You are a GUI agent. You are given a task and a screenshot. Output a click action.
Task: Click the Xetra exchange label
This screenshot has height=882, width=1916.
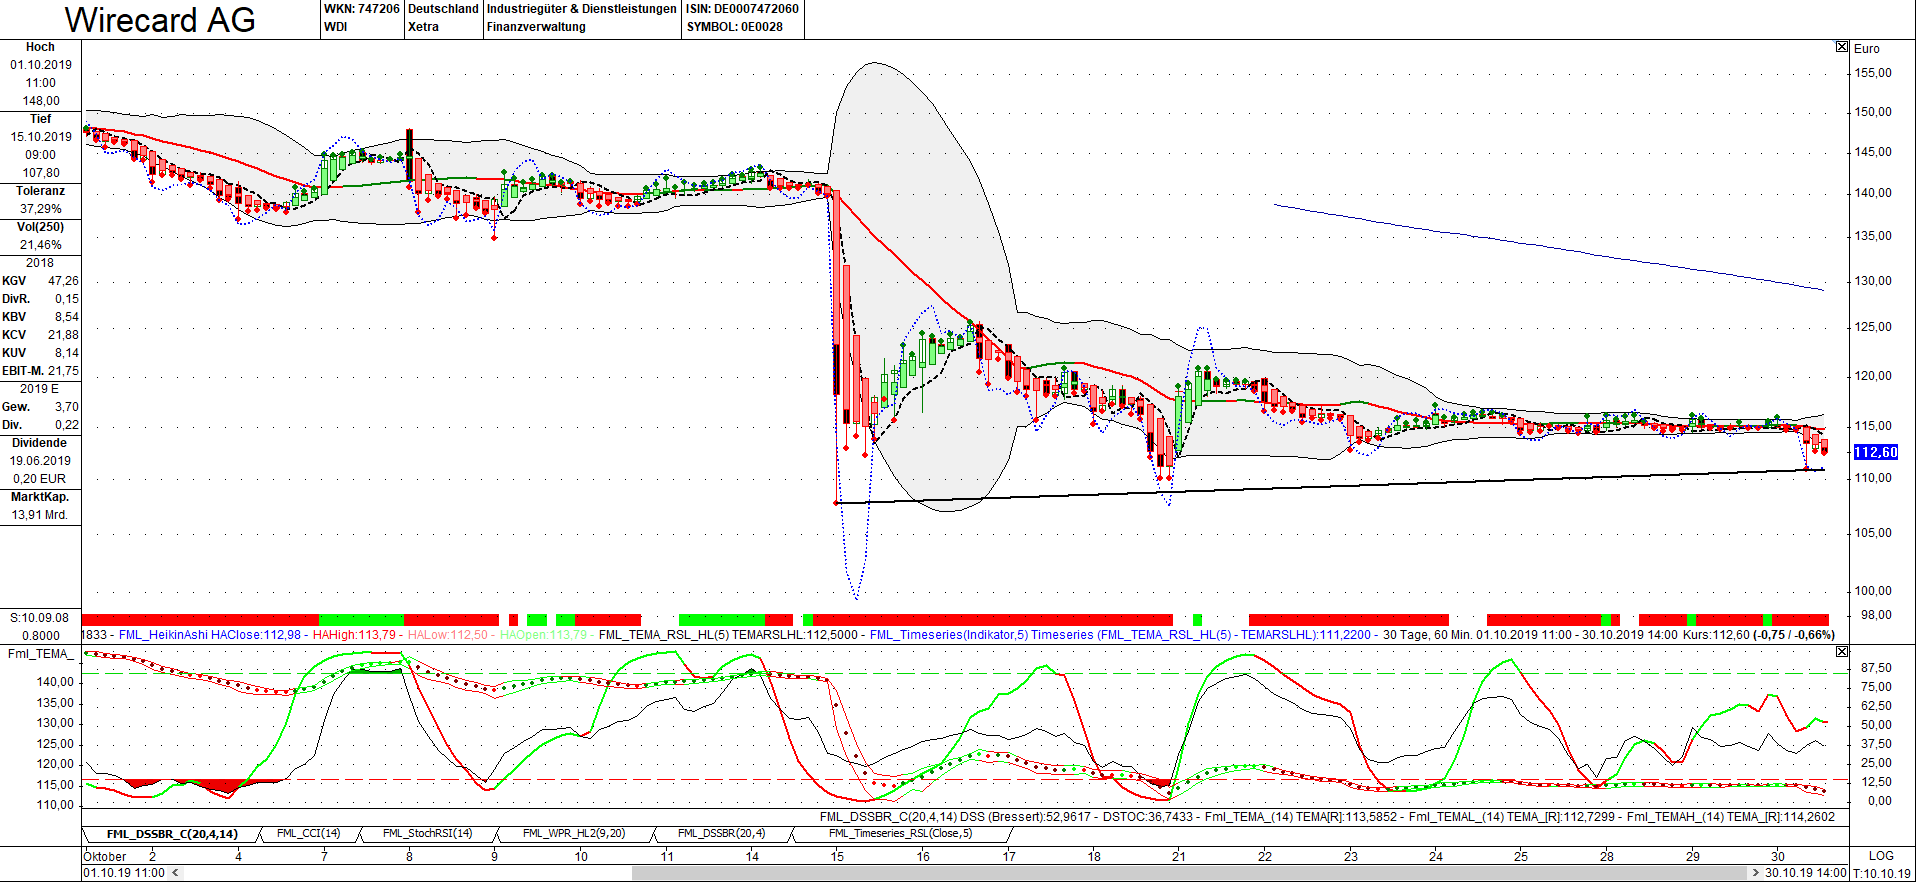[x=423, y=27]
